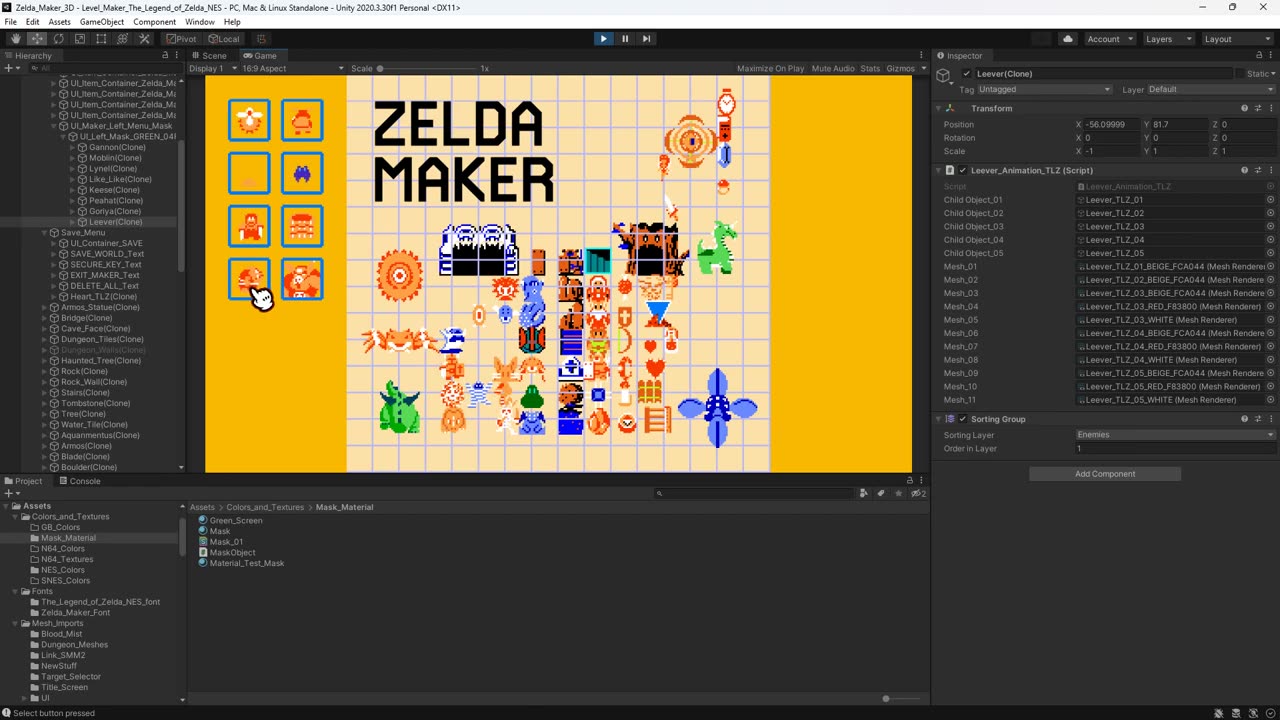Open the Layout dropdown
This screenshot has width=1280, height=720.
click(1237, 39)
